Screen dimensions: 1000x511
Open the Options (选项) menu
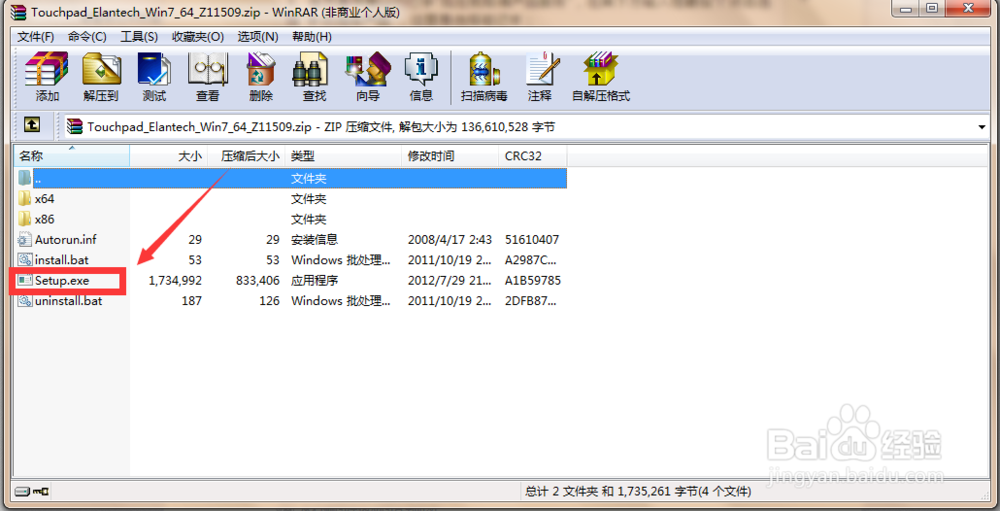click(258, 36)
